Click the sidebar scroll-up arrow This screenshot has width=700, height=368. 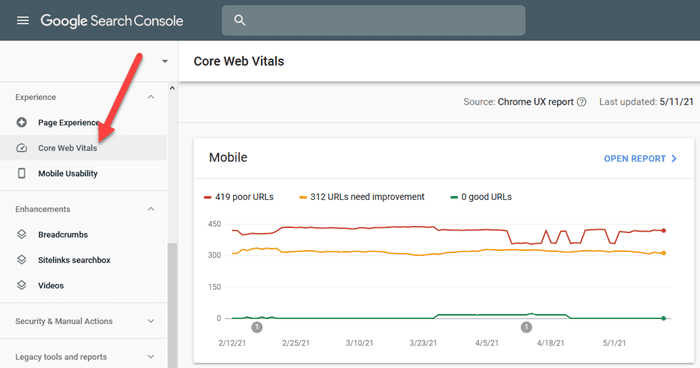(172, 88)
